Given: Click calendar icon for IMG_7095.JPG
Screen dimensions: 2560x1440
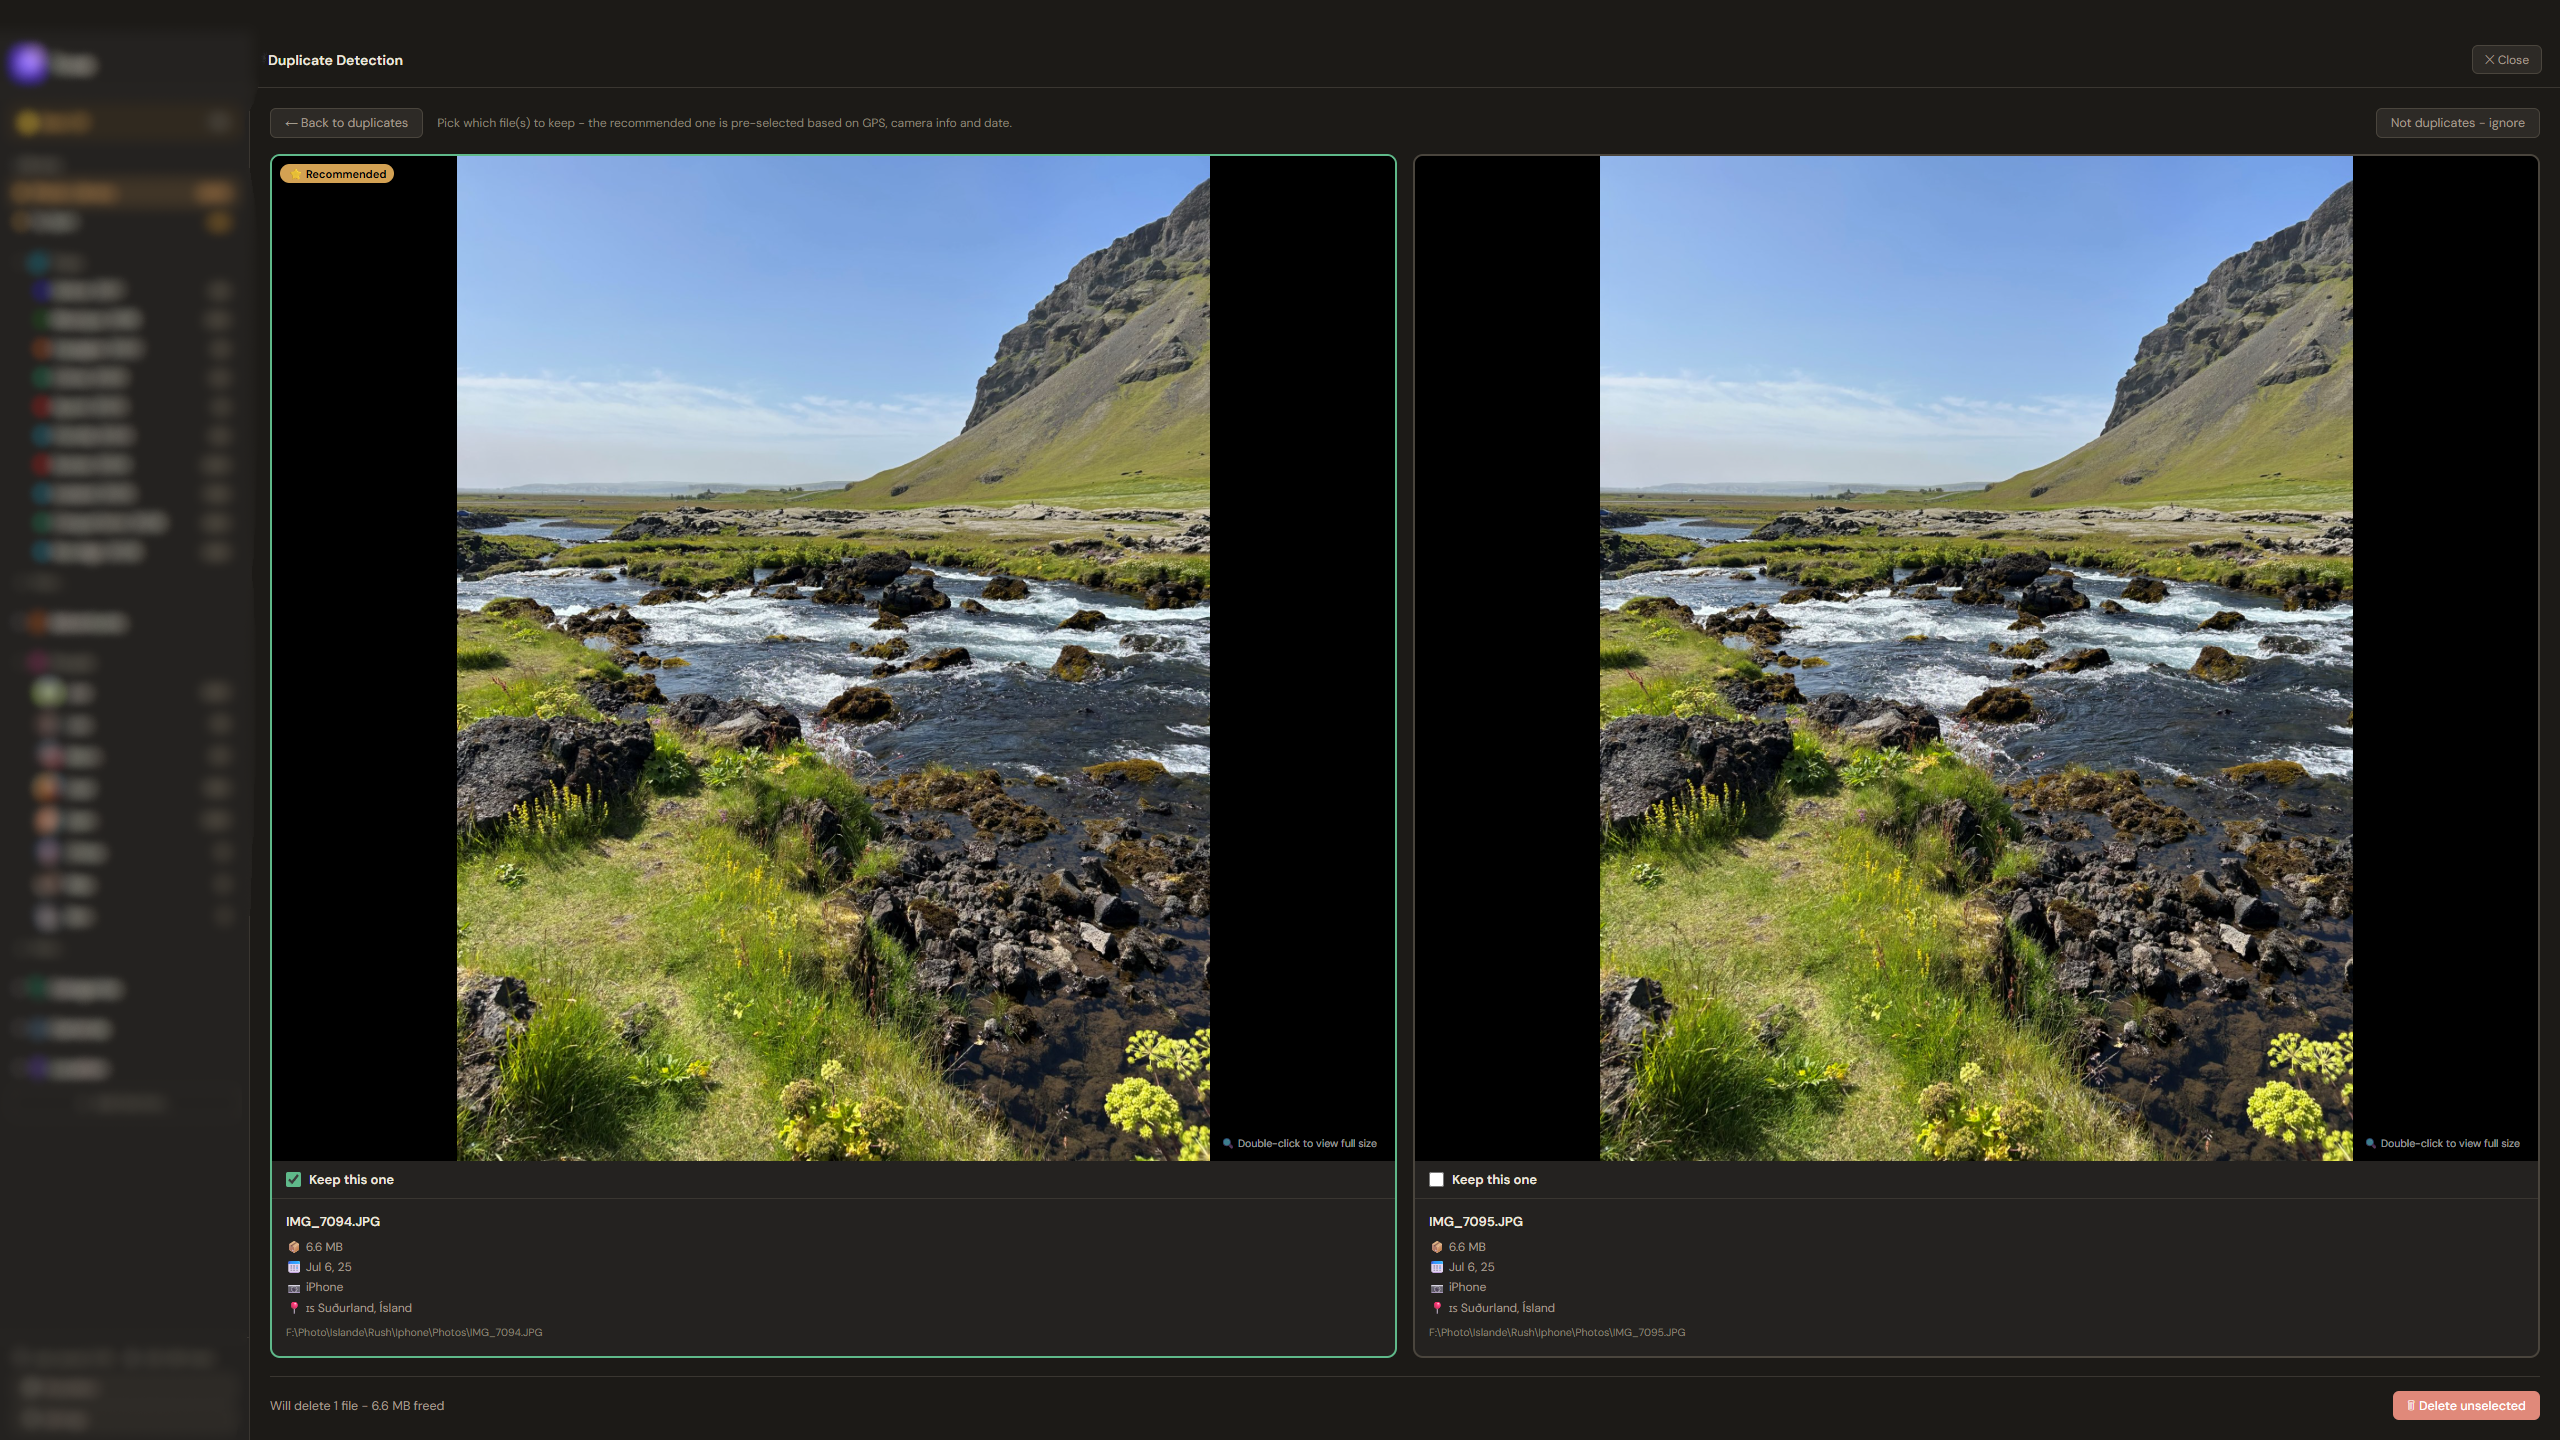Looking at the screenshot, I should pos(1437,1267).
